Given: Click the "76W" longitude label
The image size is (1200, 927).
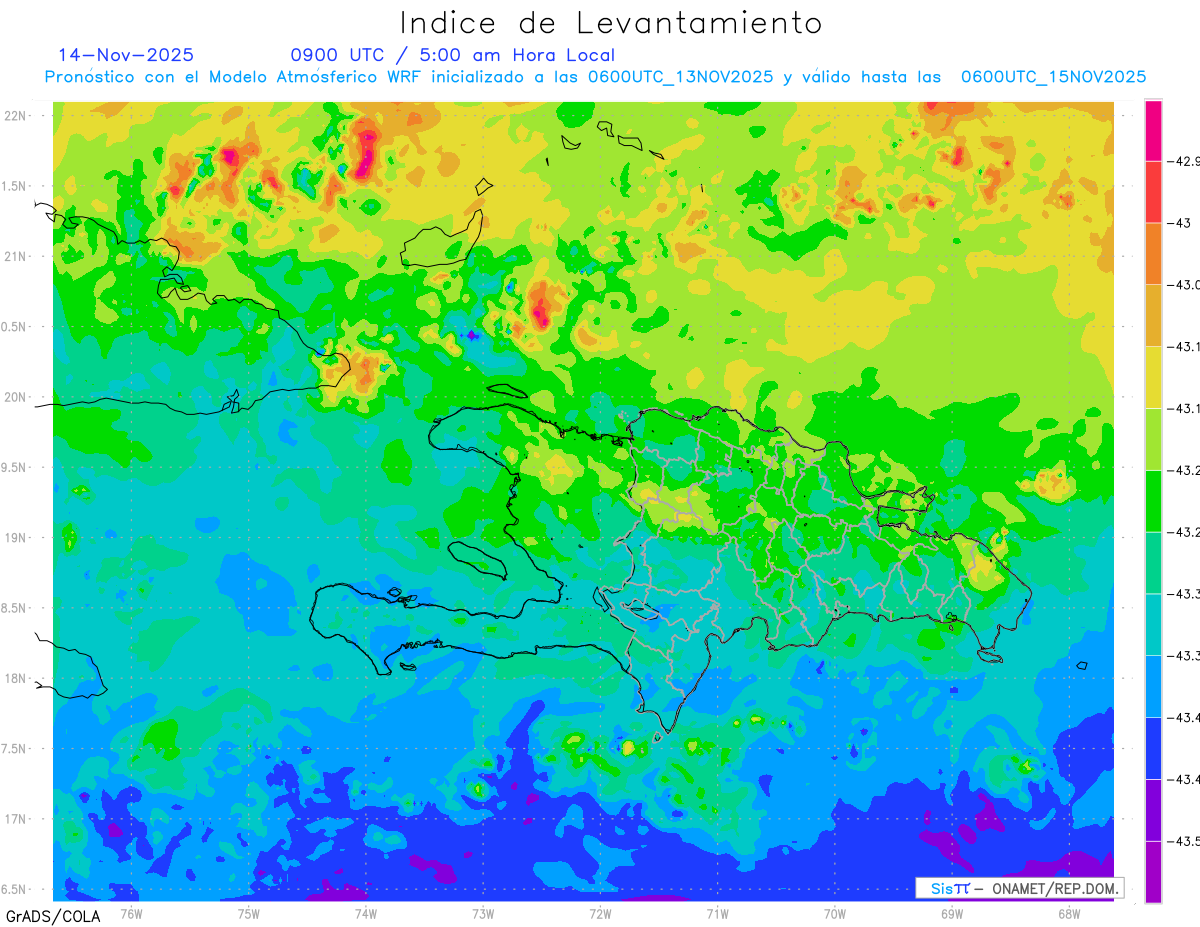Looking at the screenshot, I should [131, 913].
